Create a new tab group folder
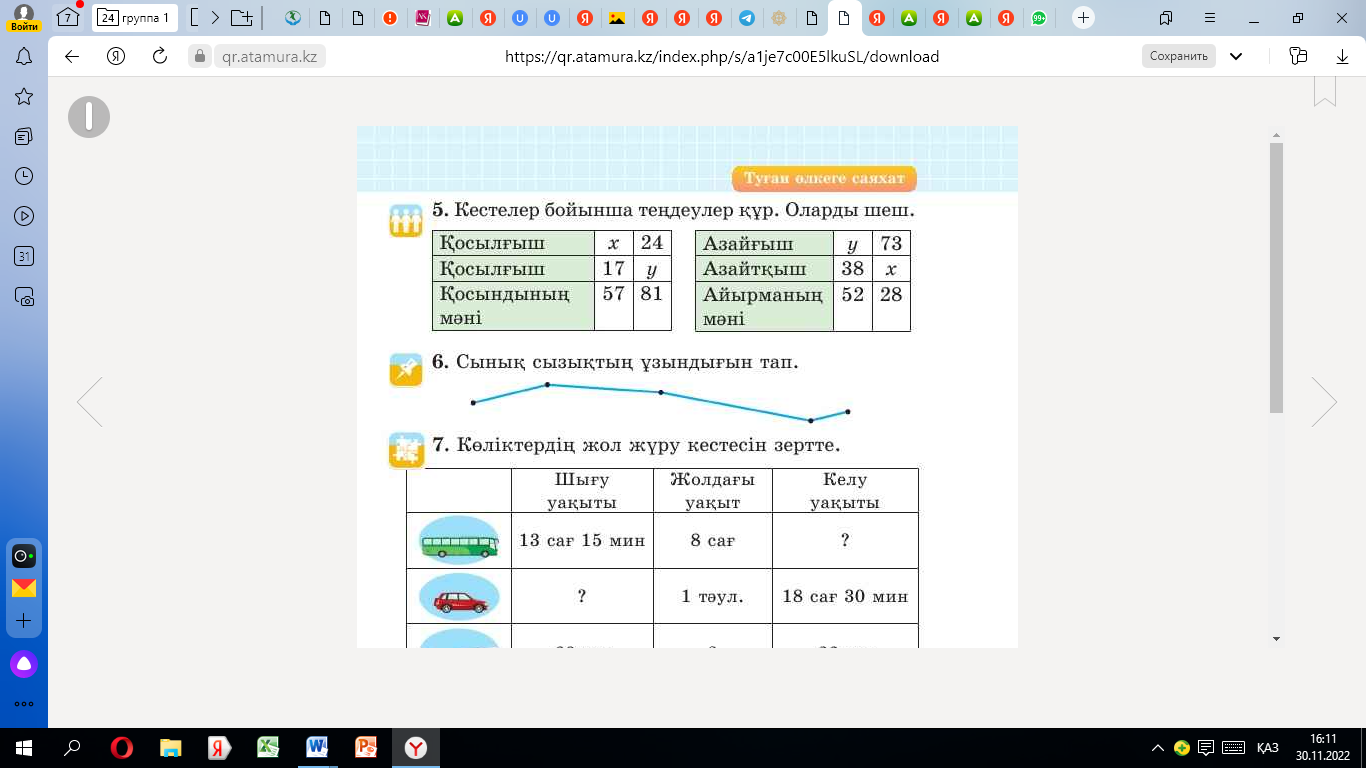 click(x=241, y=18)
